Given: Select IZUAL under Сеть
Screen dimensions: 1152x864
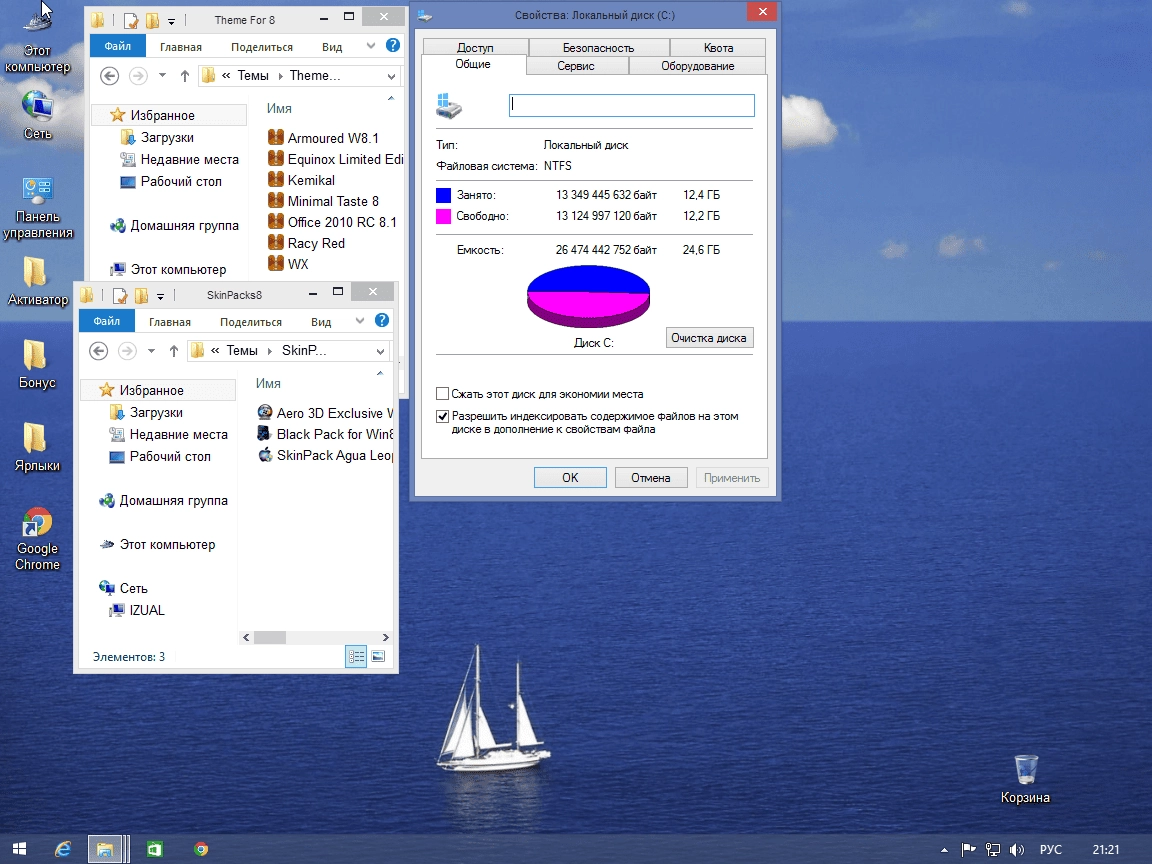Looking at the screenshot, I should (x=137, y=611).
